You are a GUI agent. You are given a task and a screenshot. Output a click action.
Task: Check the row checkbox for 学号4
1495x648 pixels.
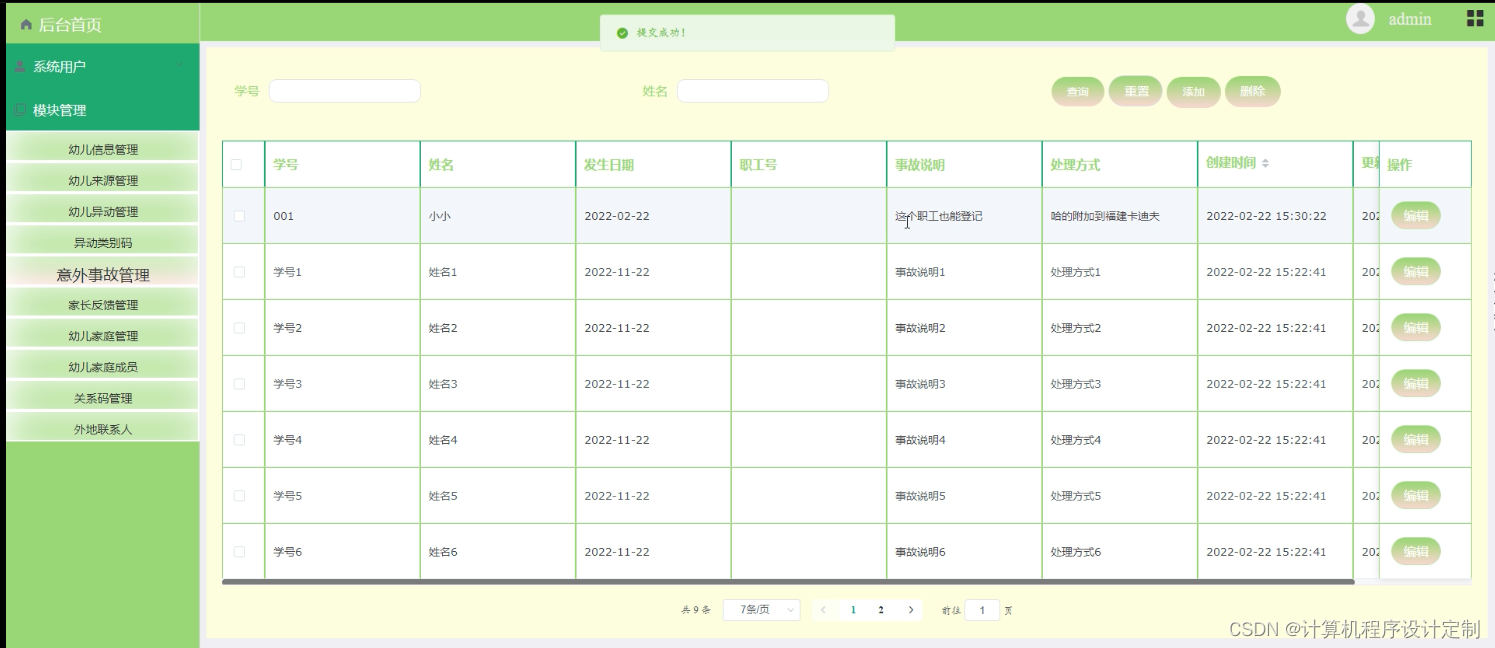point(239,440)
